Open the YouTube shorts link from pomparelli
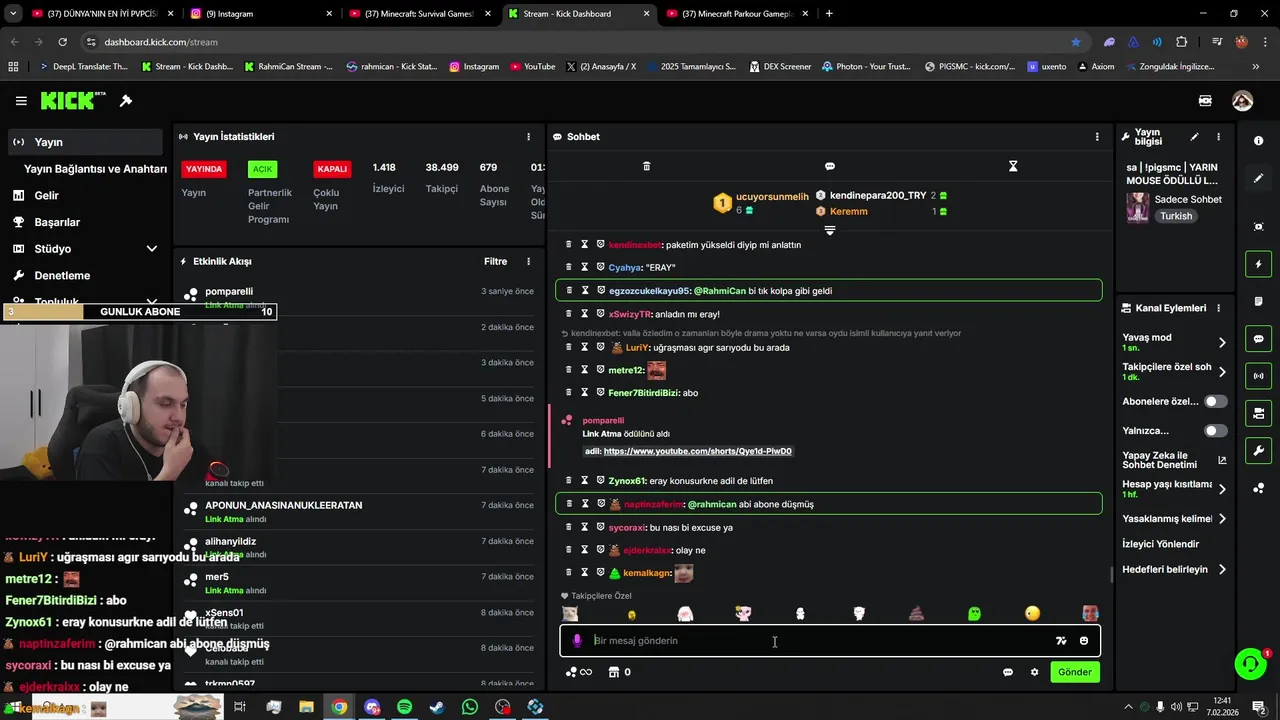 coord(697,451)
